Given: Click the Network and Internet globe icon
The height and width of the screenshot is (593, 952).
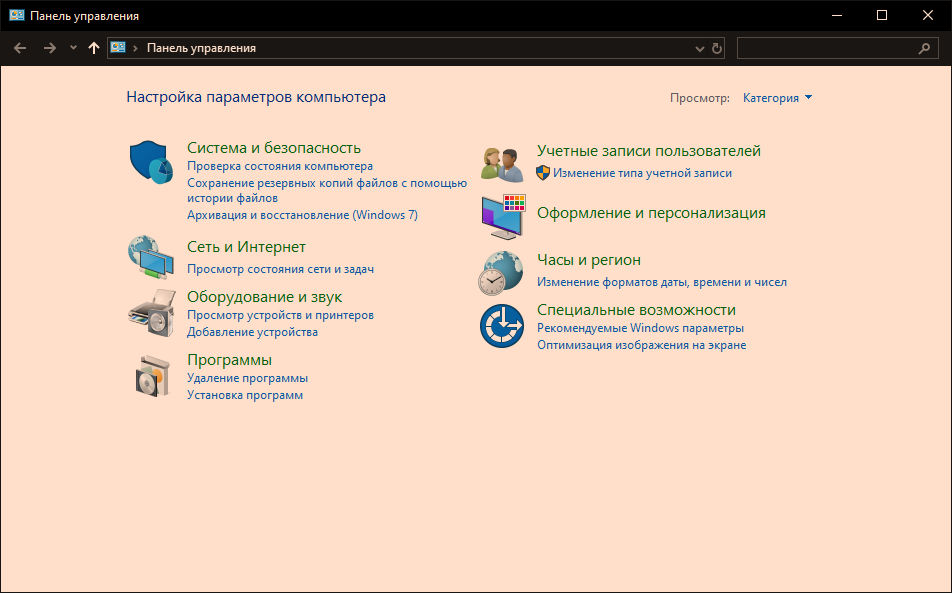Looking at the screenshot, I should 151,257.
